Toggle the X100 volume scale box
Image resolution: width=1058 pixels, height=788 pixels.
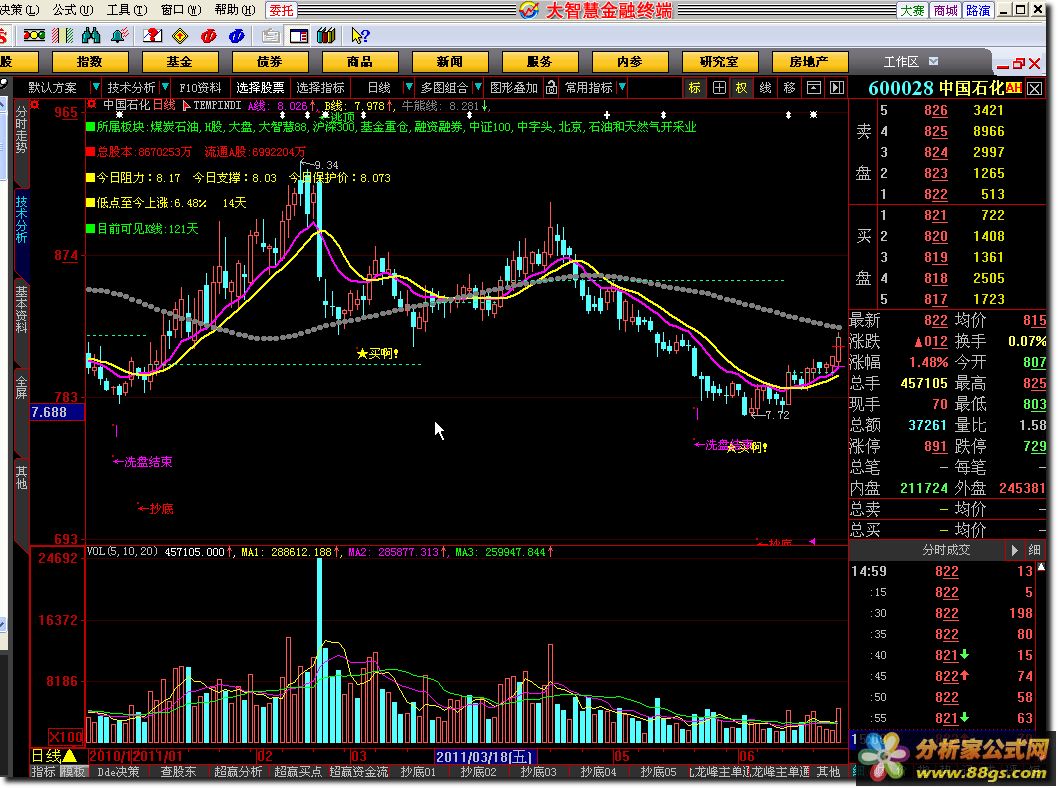click(66, 737)
